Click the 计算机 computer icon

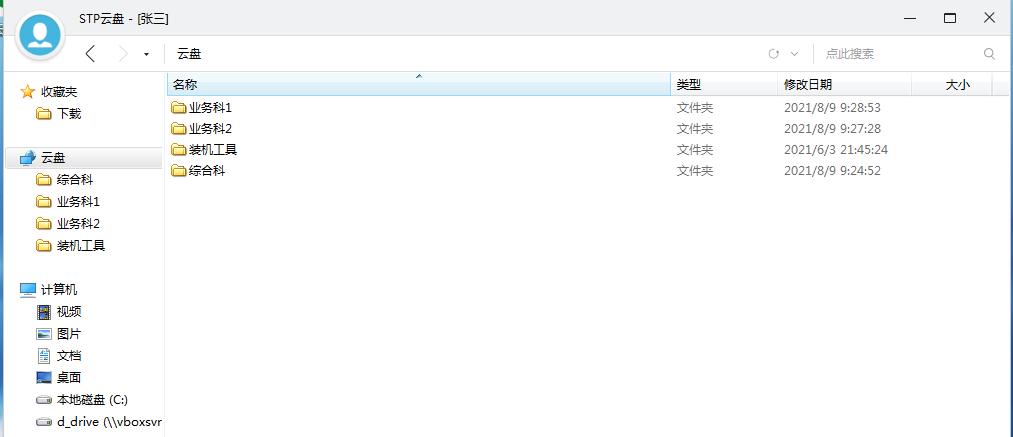pyautogui.click(x=28, y=290)
